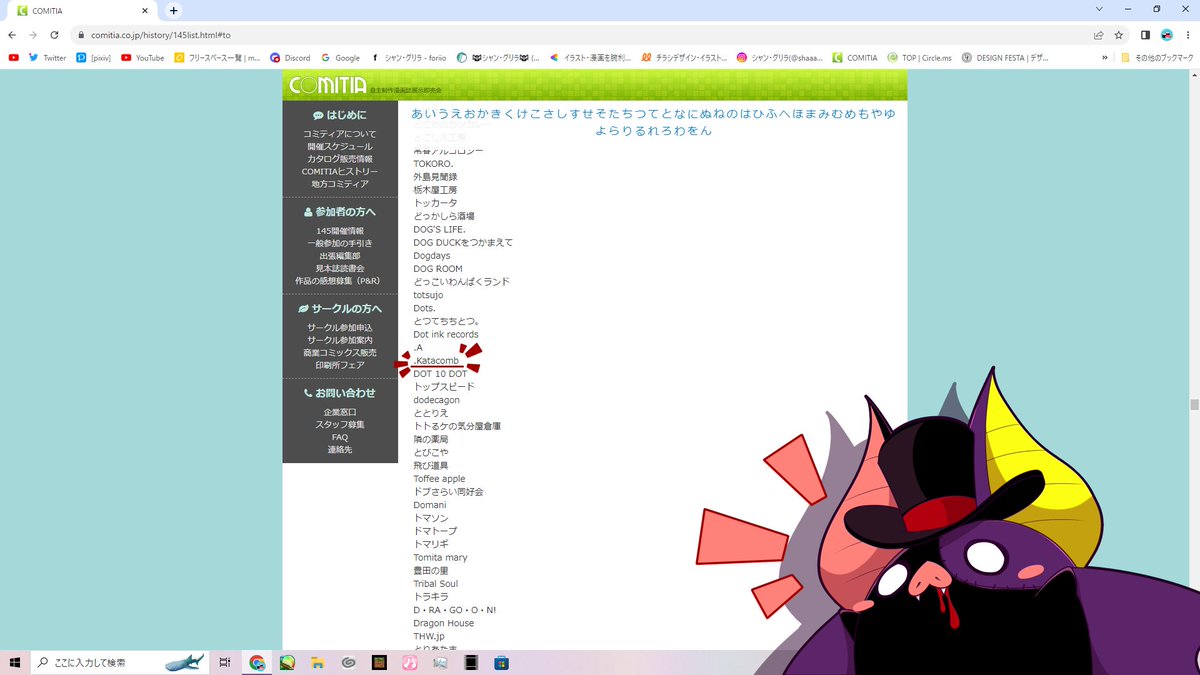The height and width of the screenshot is (675, 1200).
Task: Select the Toffee apple entry
Action: coord(439,479)
